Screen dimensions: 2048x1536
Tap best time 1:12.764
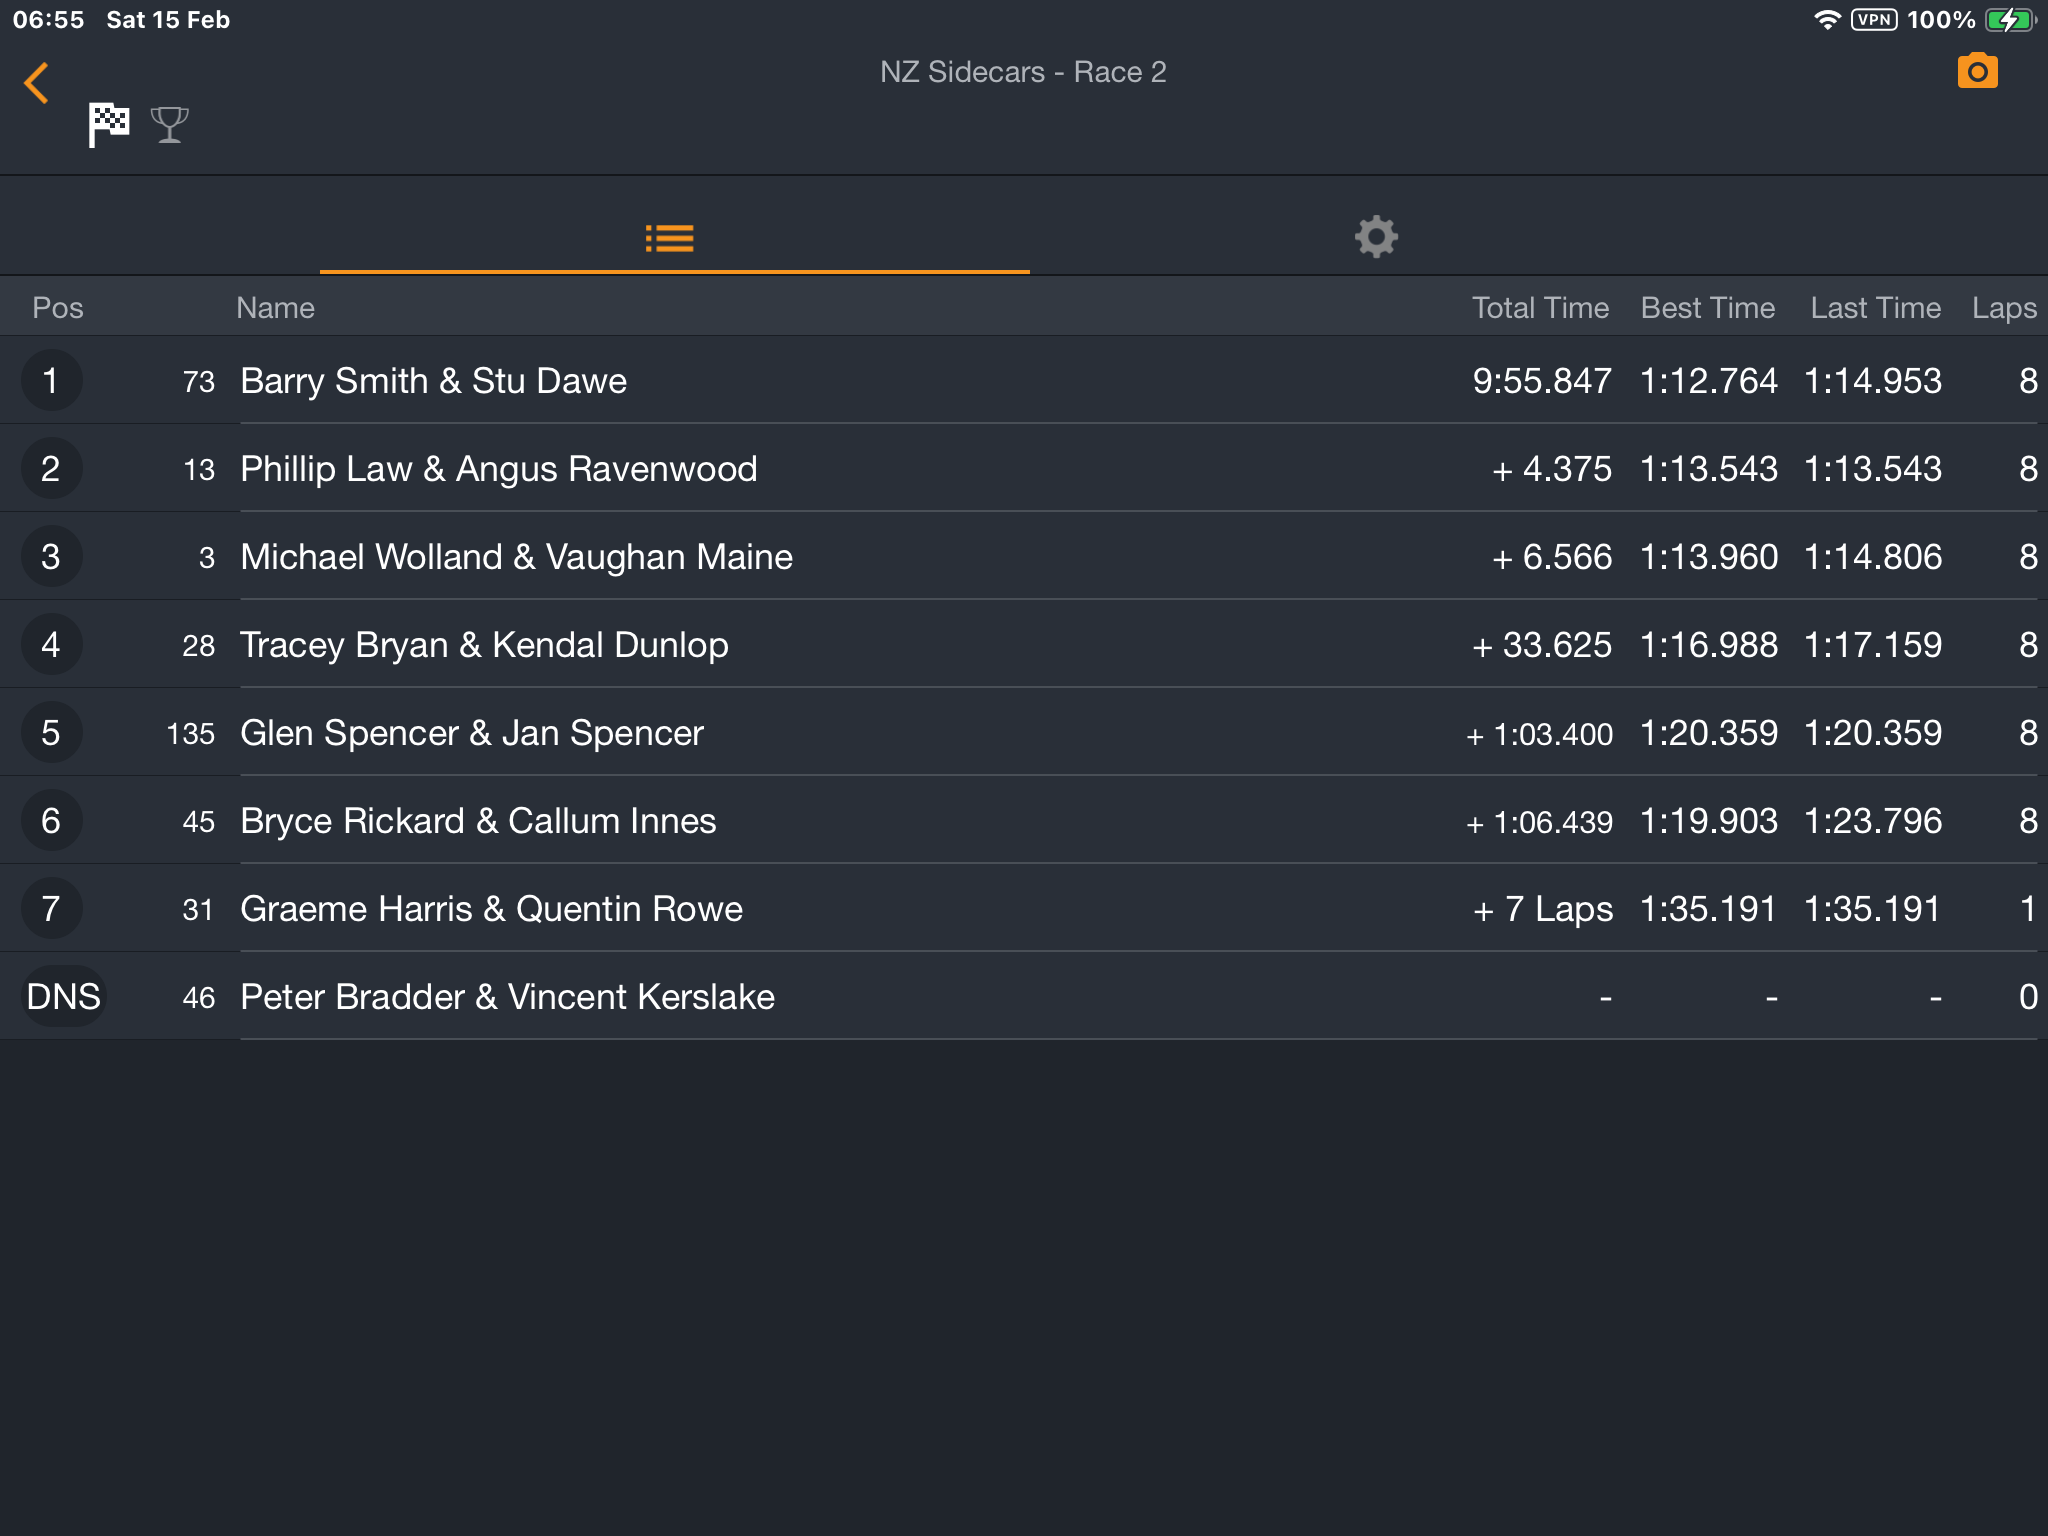(x=1709, y=381)
